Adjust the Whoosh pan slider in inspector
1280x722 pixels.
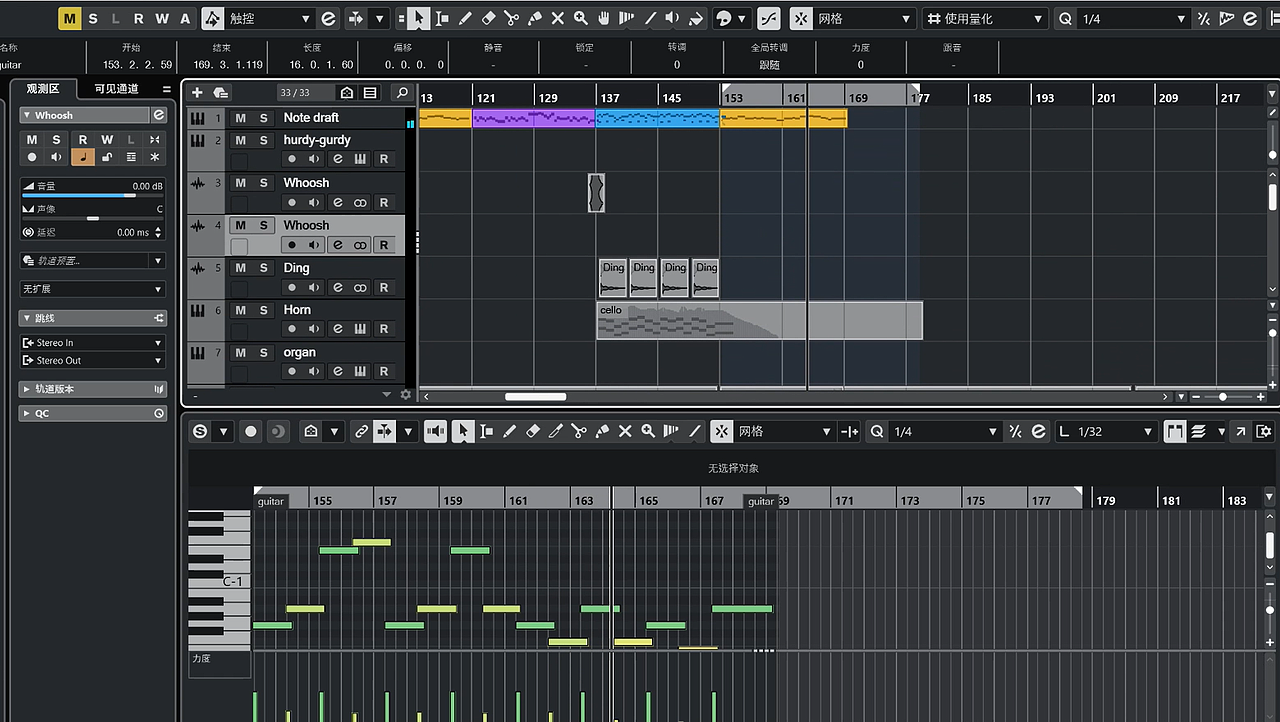click(92, 218)
